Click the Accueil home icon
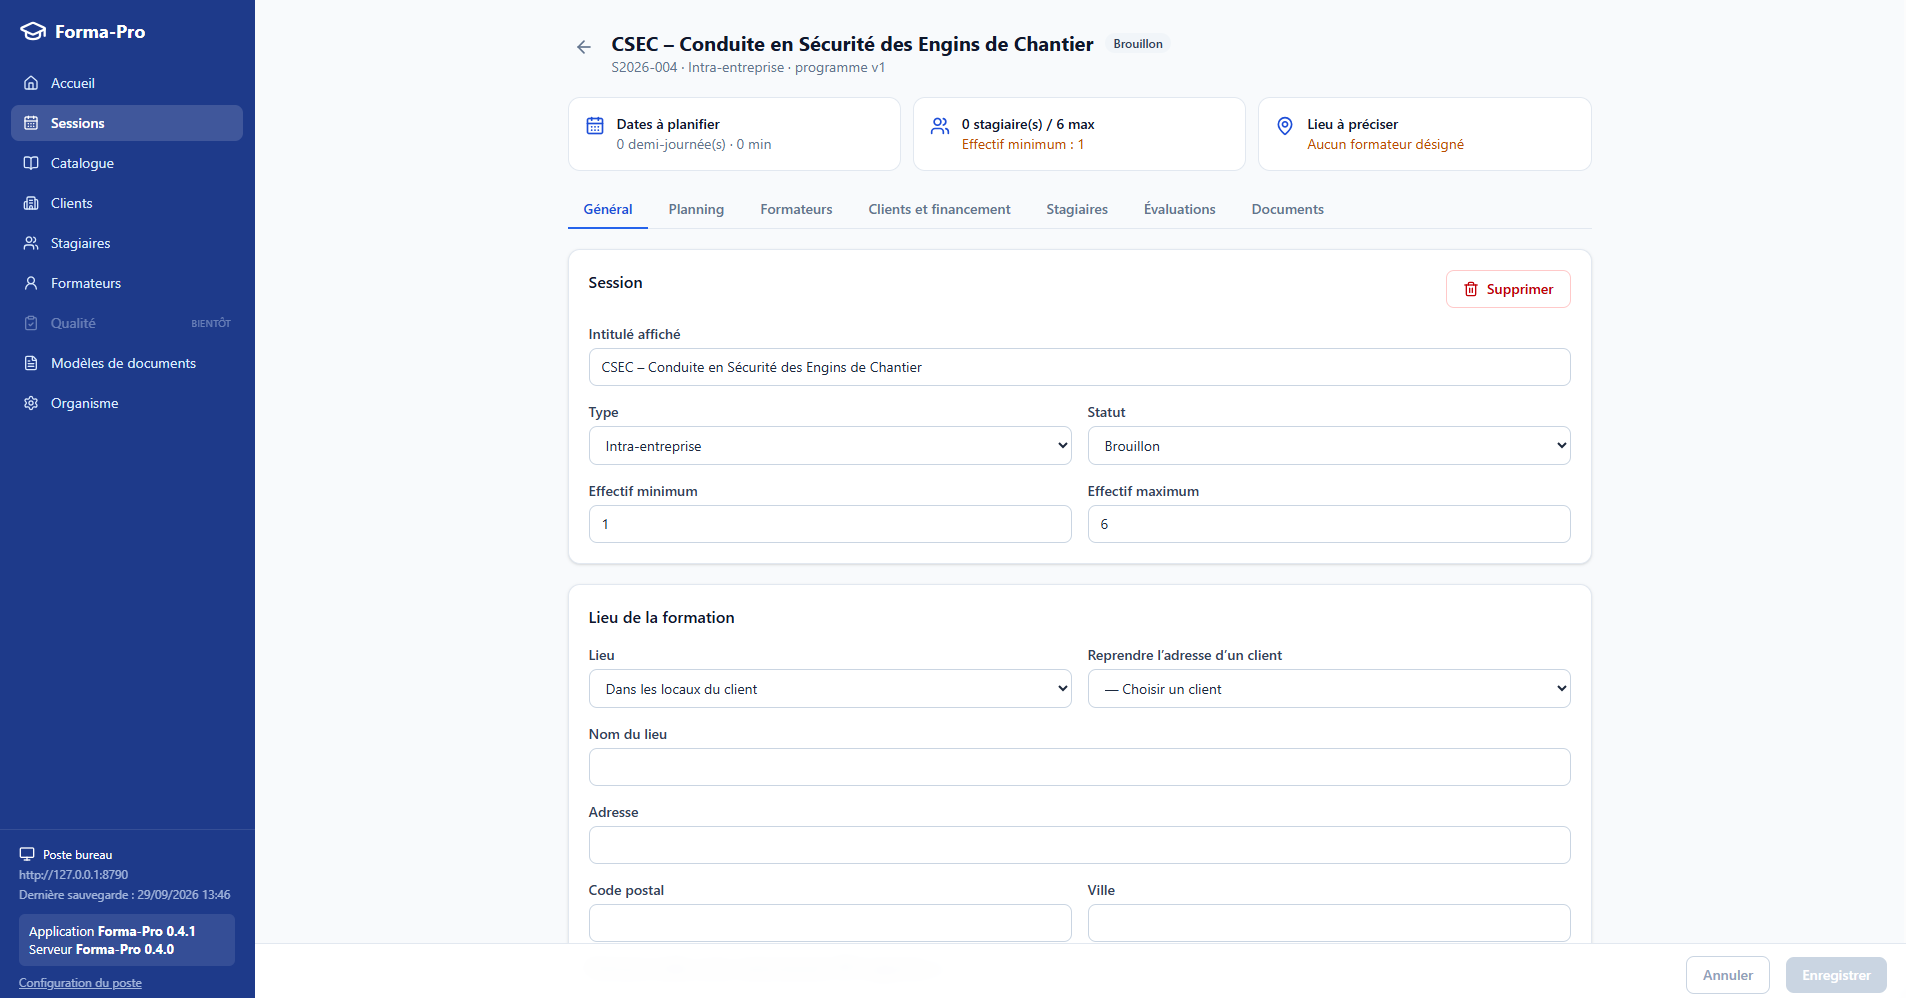1906x998 pixels. 31,83
